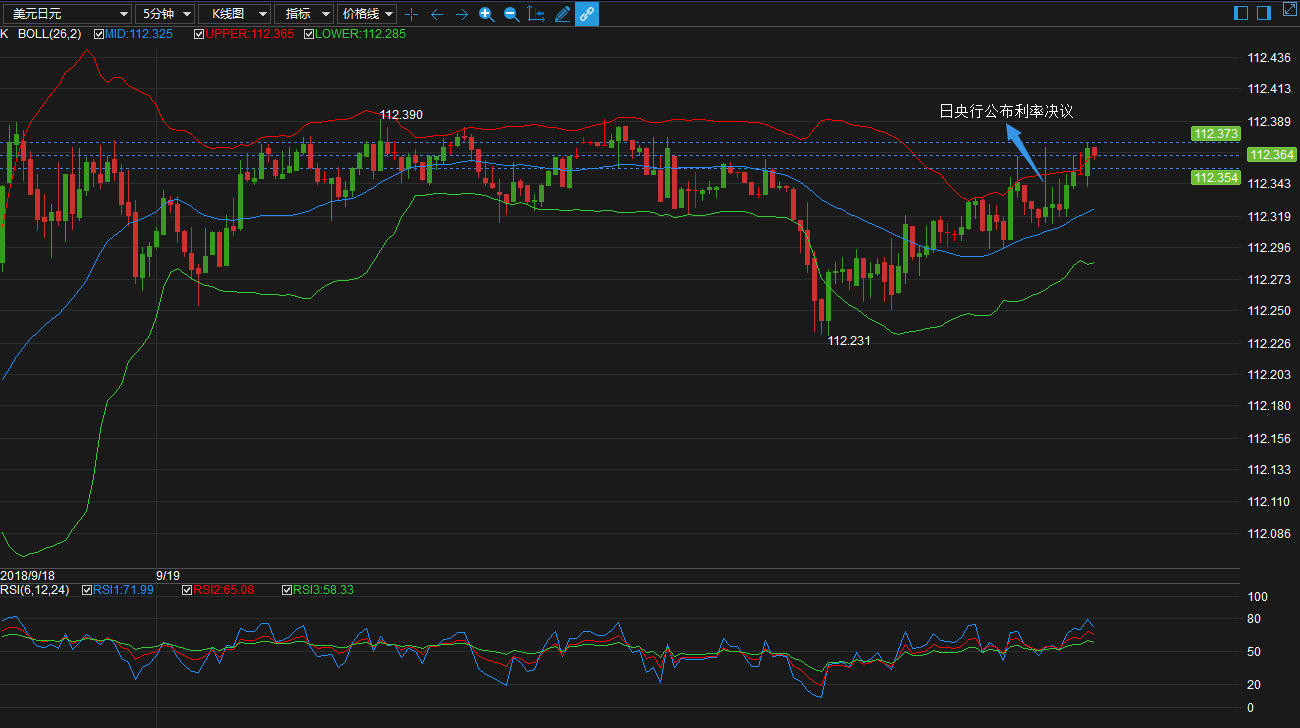Show the left side panel layout
The image size is (1300, 728).
coord(1241,13)
